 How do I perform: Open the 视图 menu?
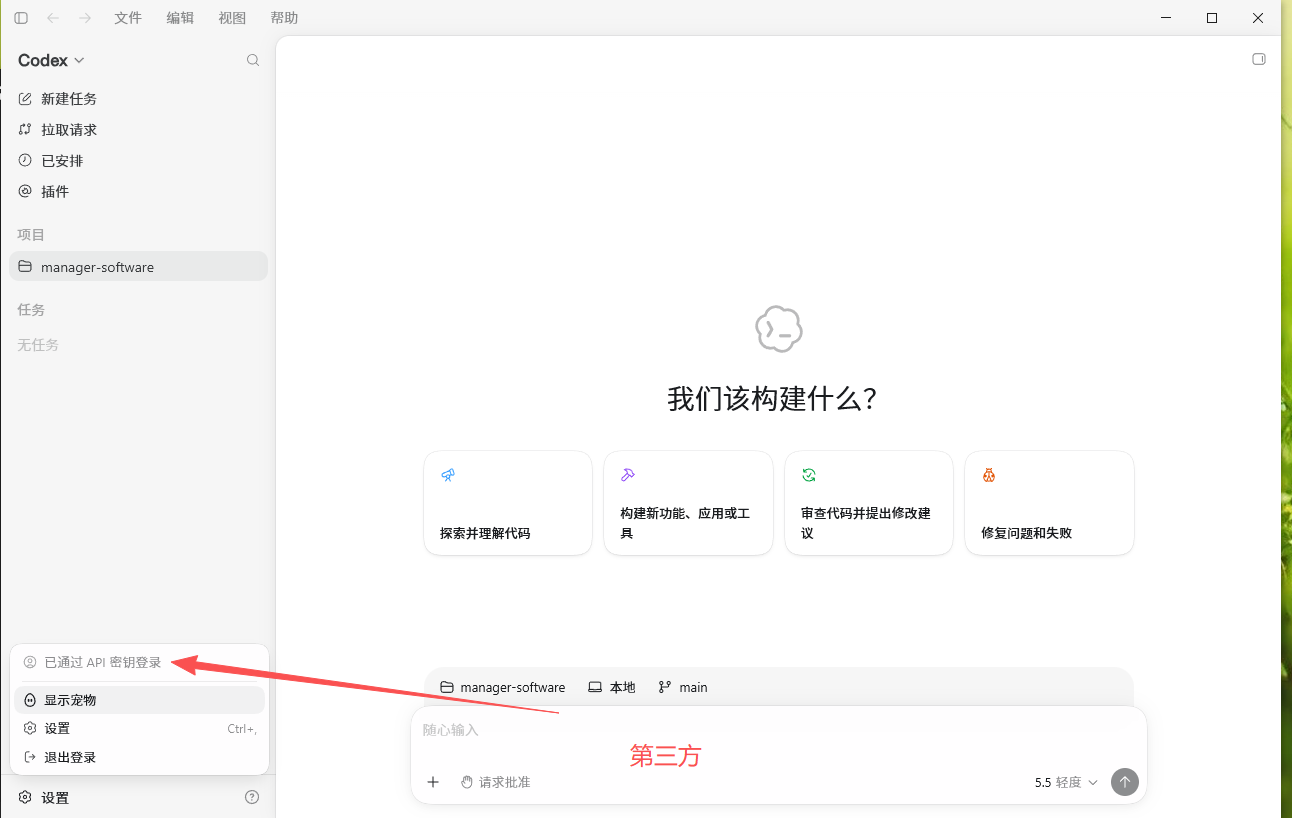point(232,18)
